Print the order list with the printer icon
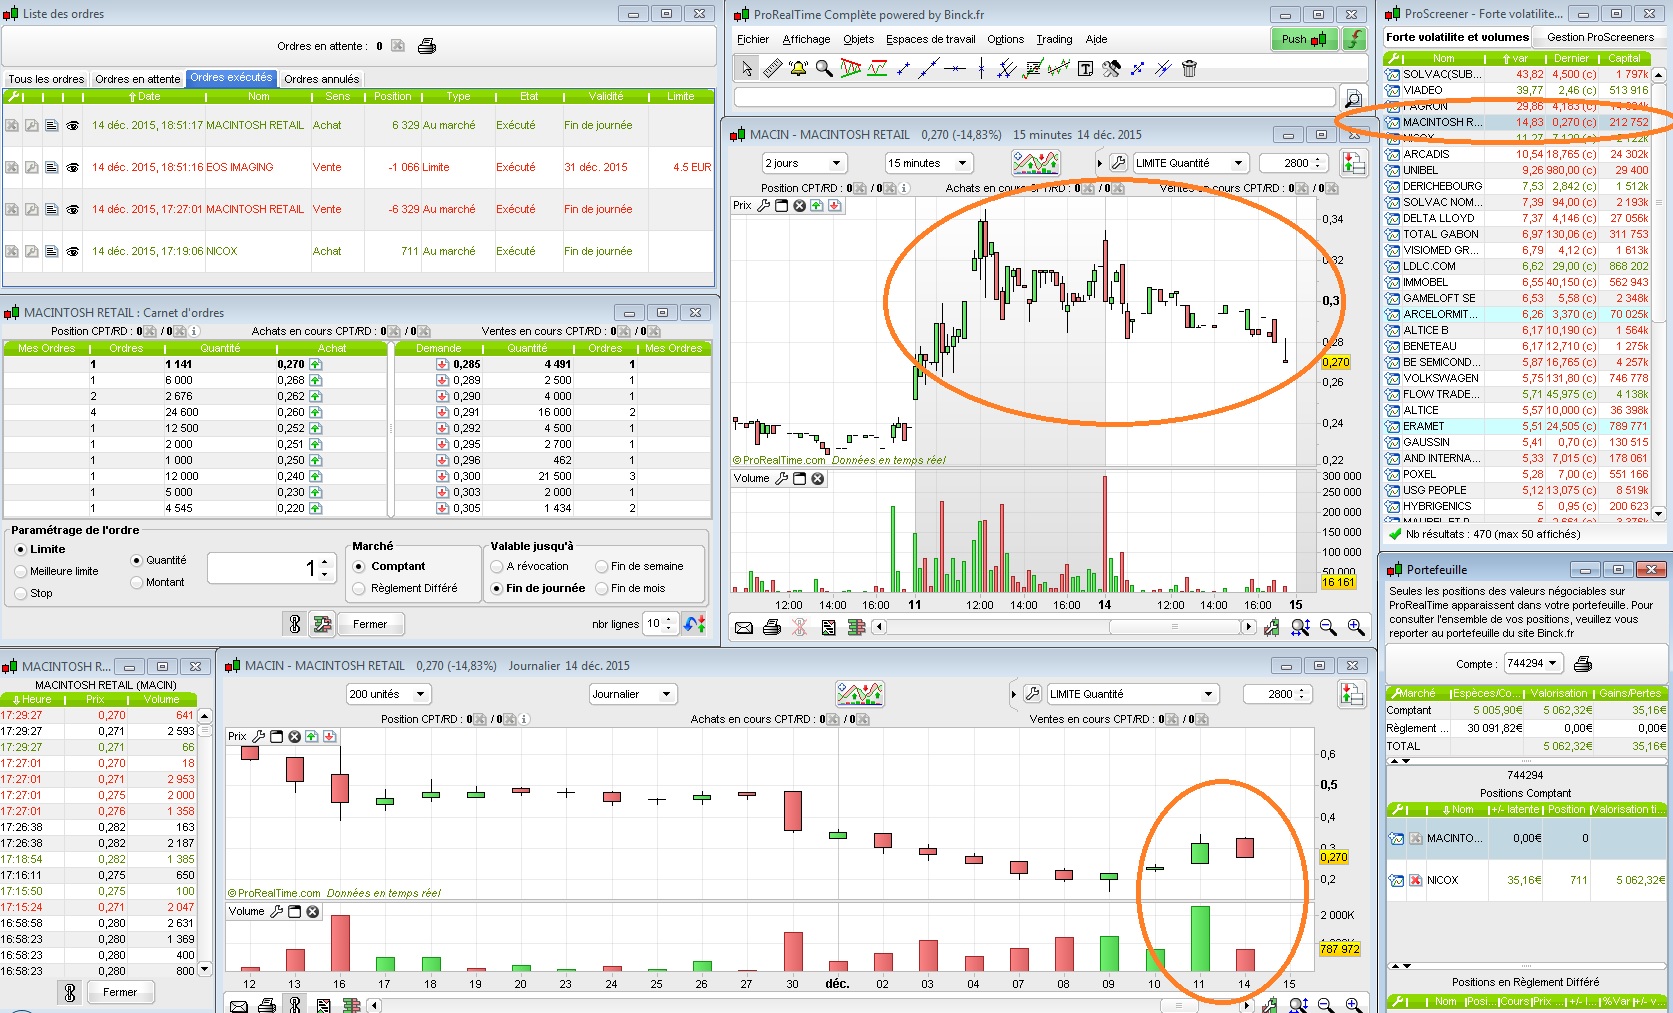 pos(427,46)
